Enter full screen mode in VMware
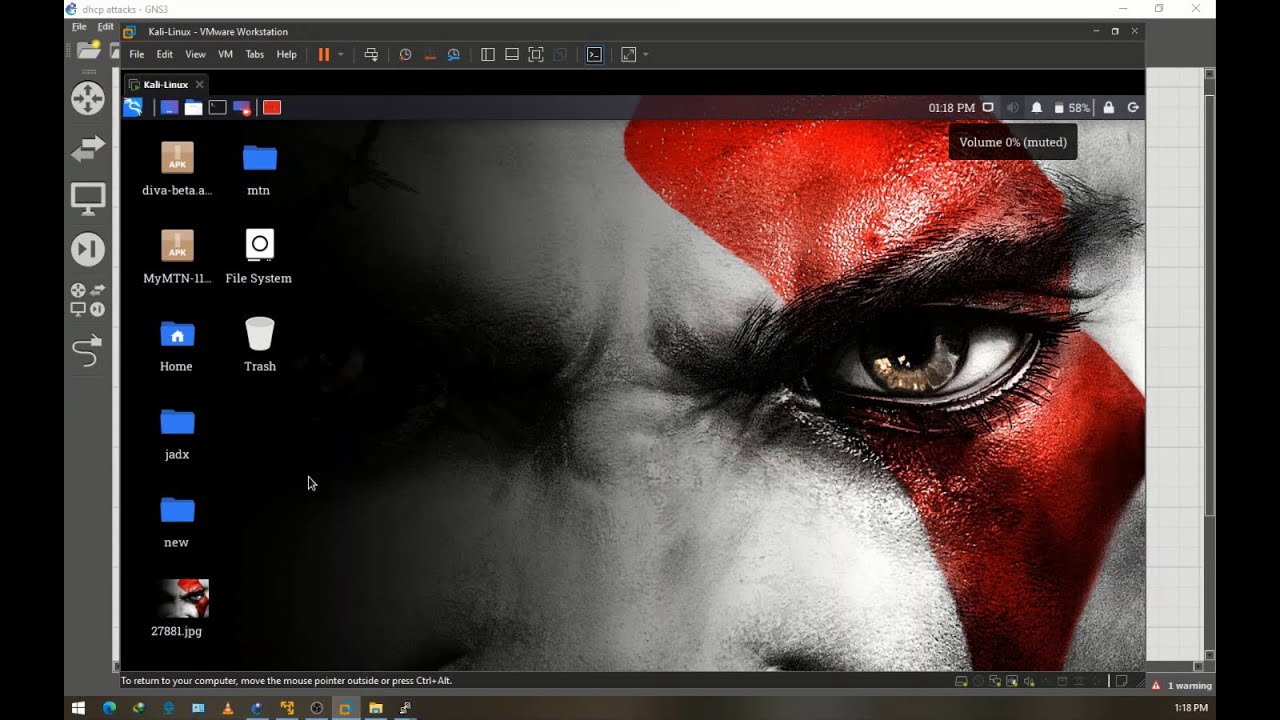The image size is (1280, 720). tap(536, 54)
